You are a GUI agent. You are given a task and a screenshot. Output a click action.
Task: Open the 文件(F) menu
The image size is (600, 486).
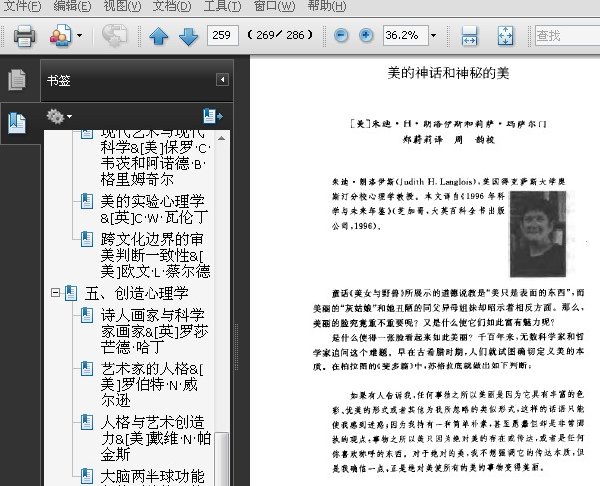tap(21, 6)
